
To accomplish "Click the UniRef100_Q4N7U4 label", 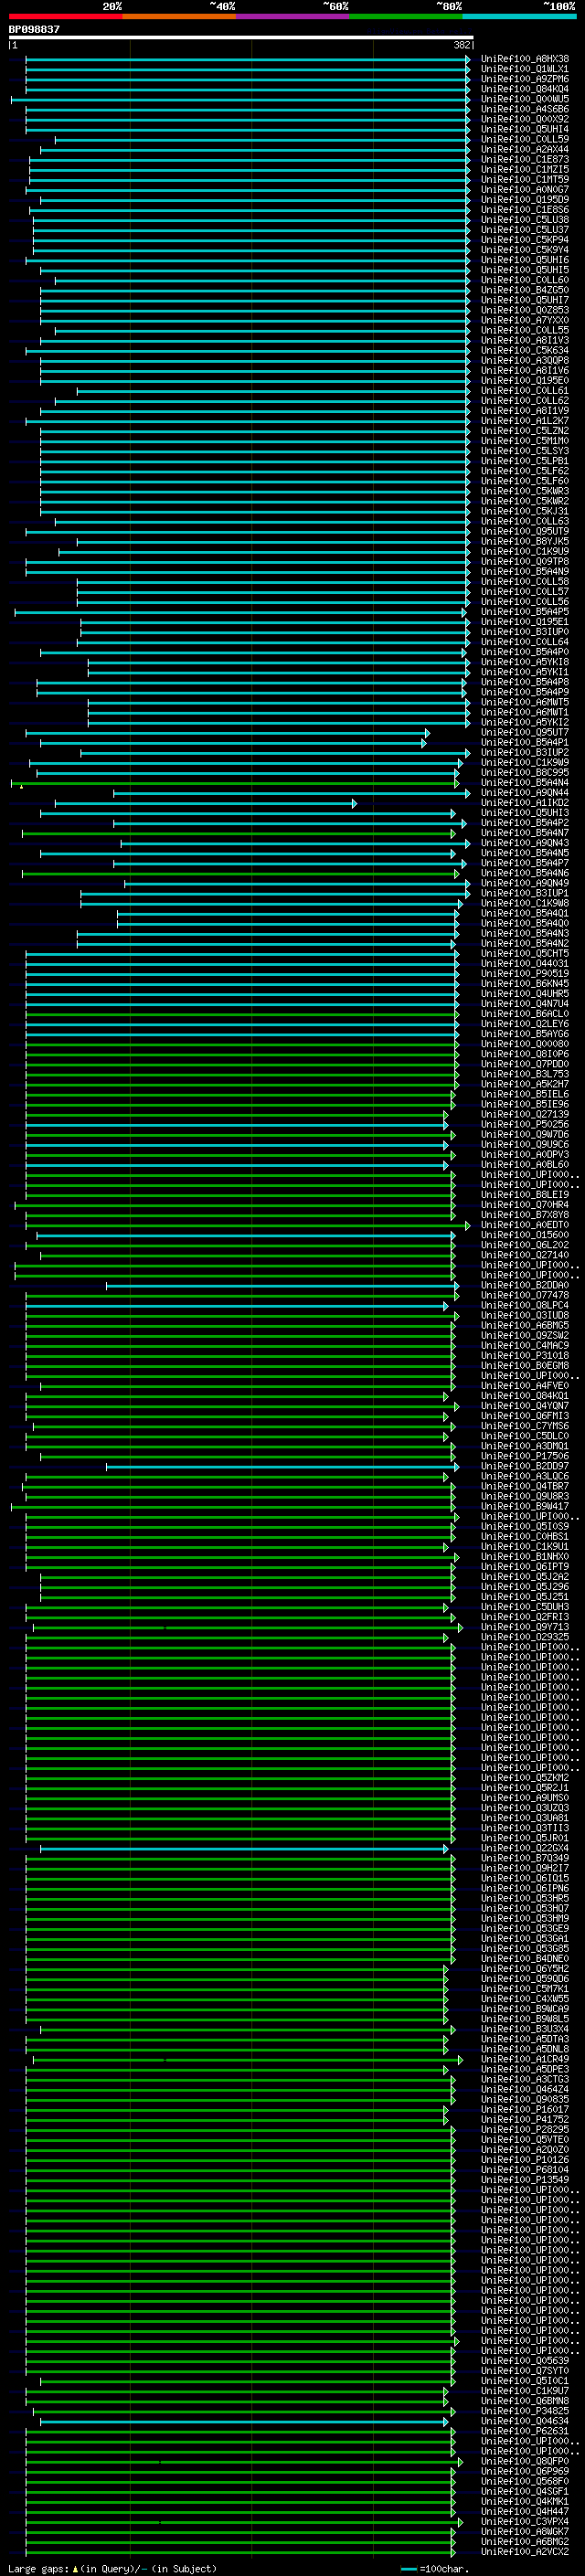I will point(524,1003).
